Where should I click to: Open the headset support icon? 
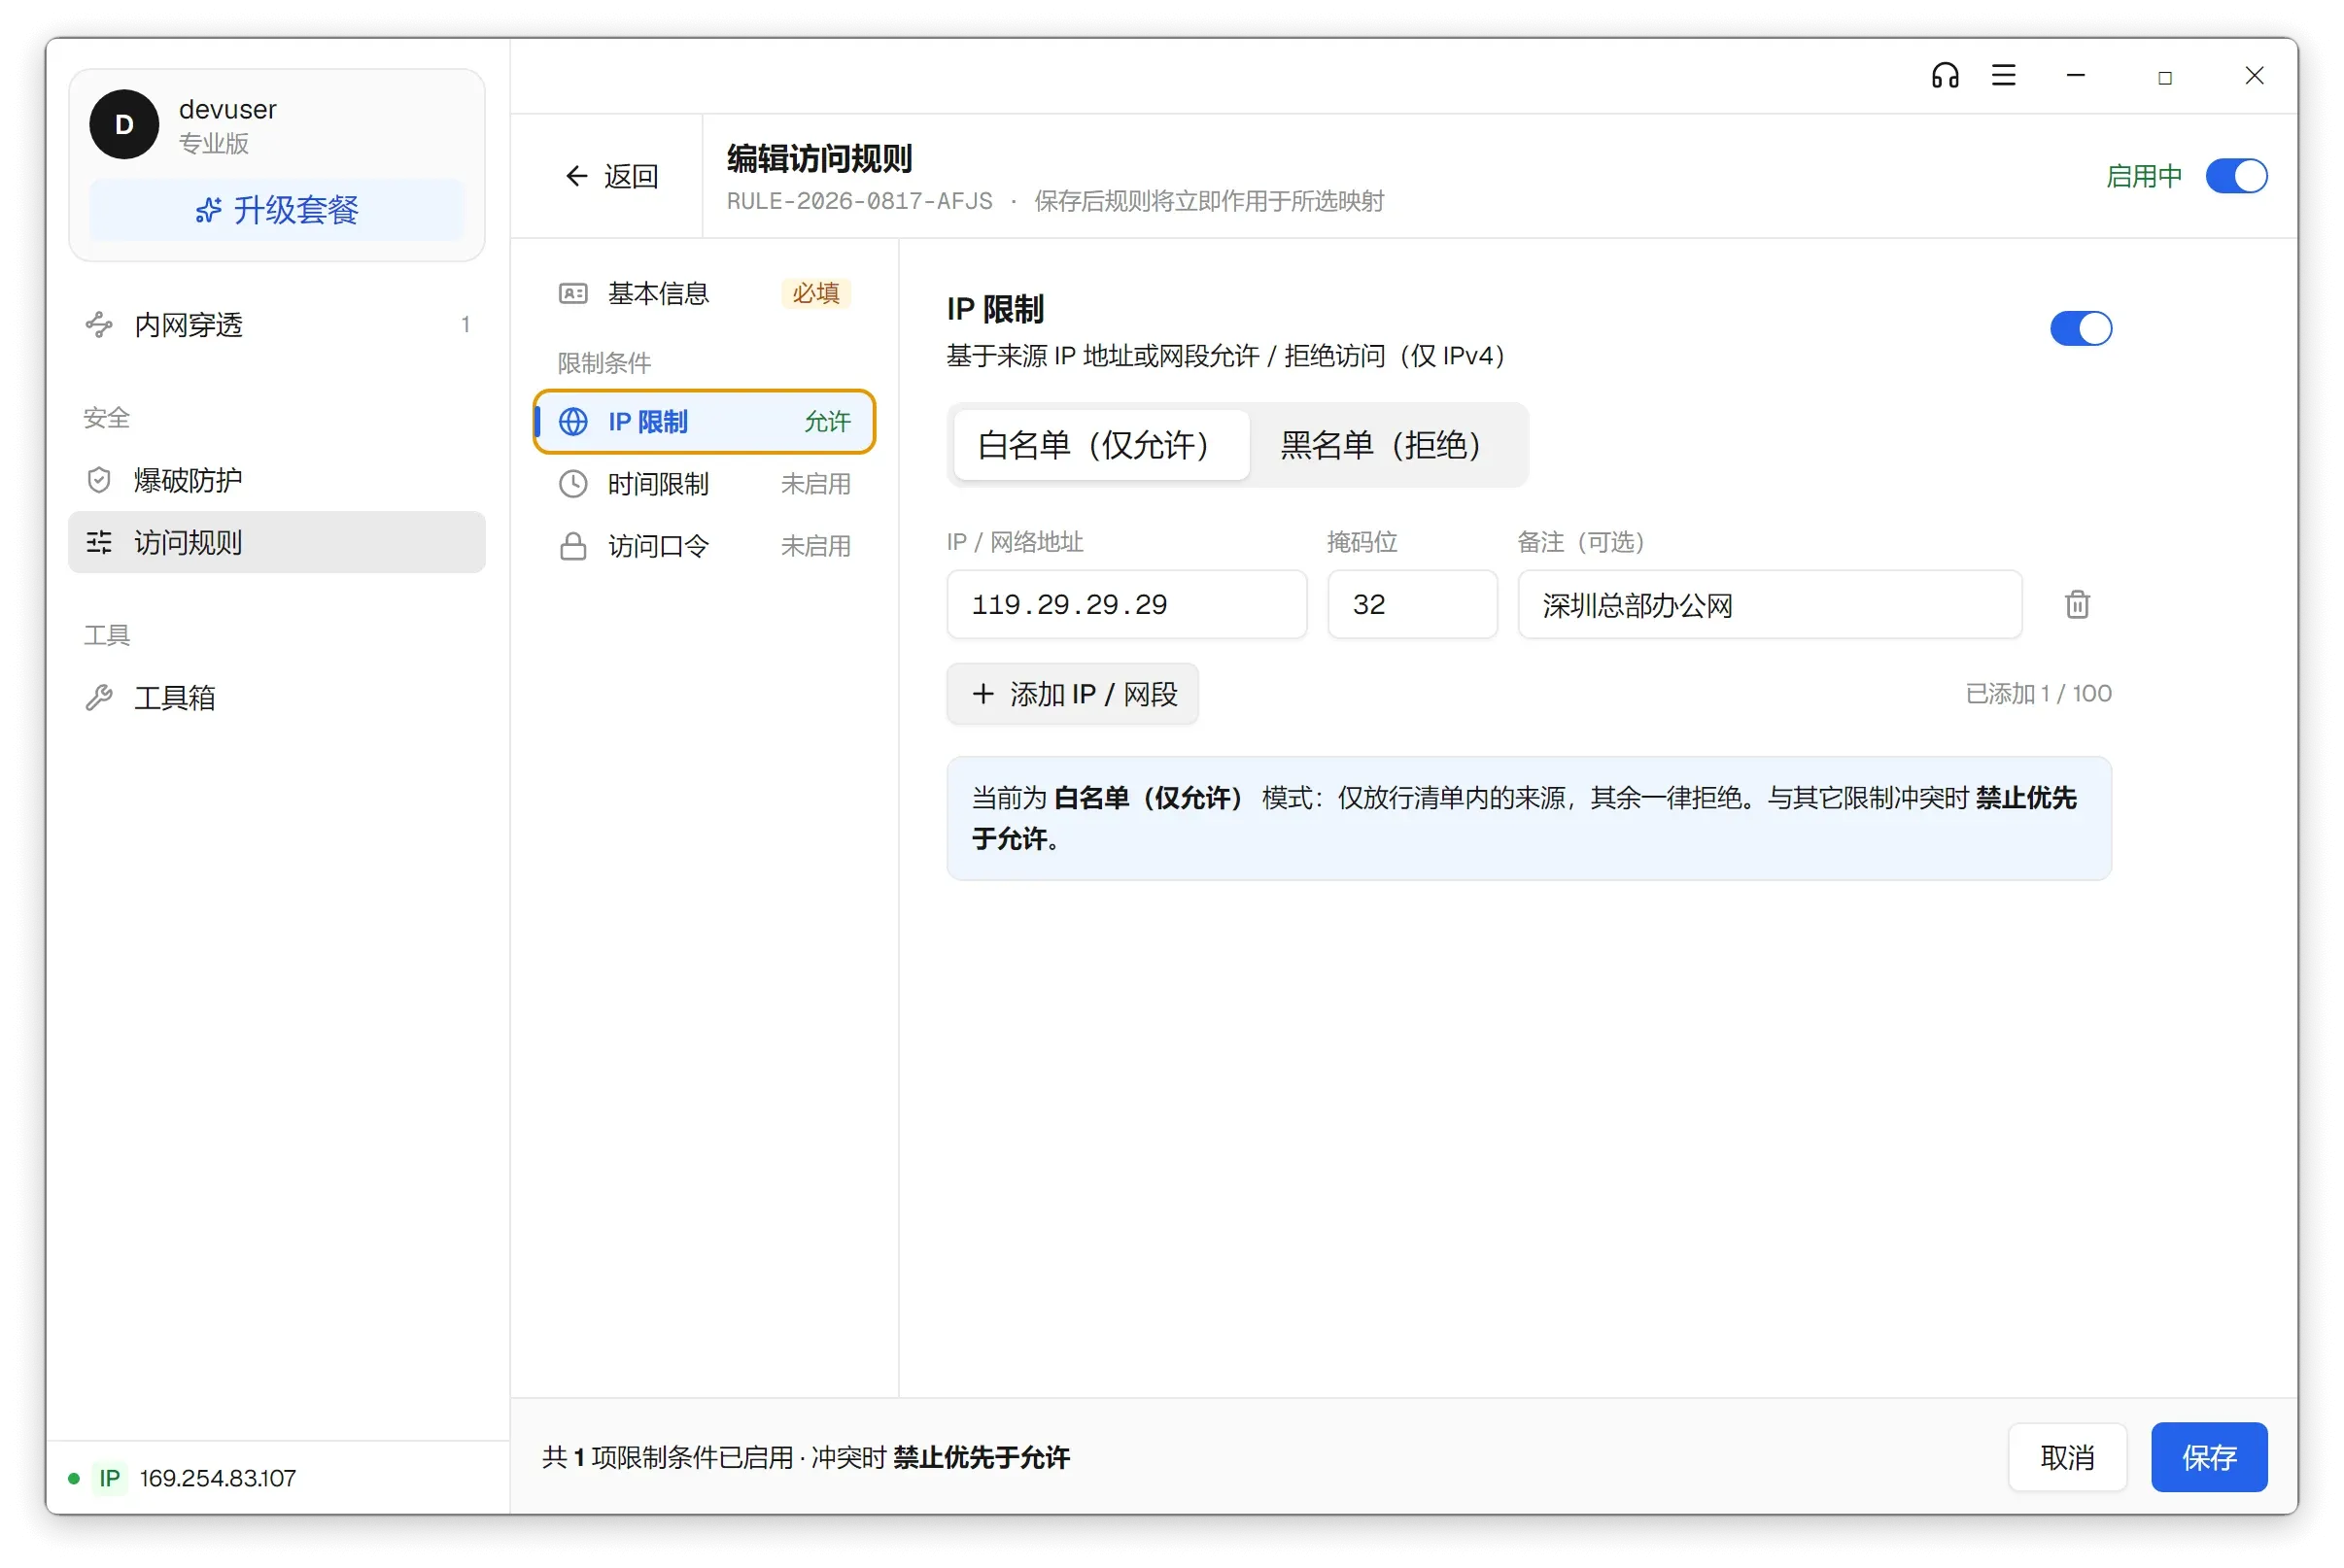[1944, 76]
